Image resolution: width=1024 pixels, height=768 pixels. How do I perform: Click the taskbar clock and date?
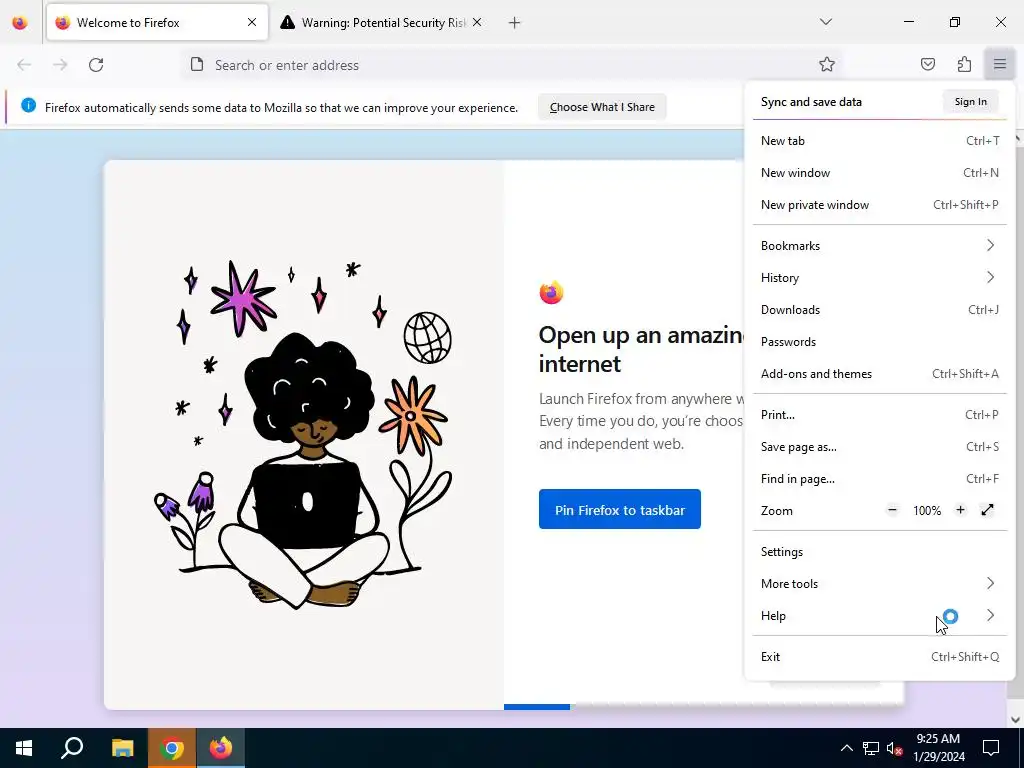[x=938, y=748]
